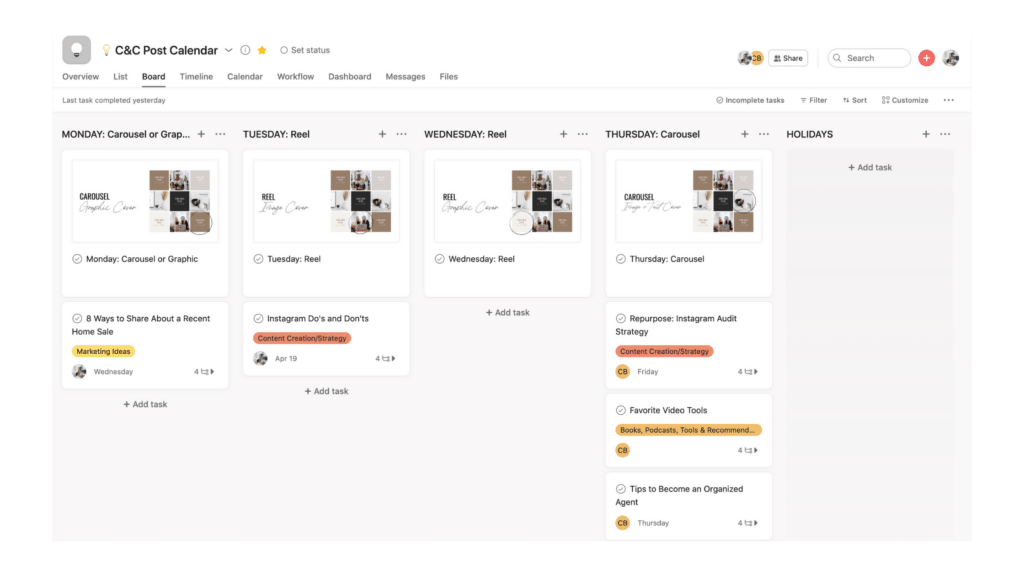Switch to the Overview tab

[80, 76]
